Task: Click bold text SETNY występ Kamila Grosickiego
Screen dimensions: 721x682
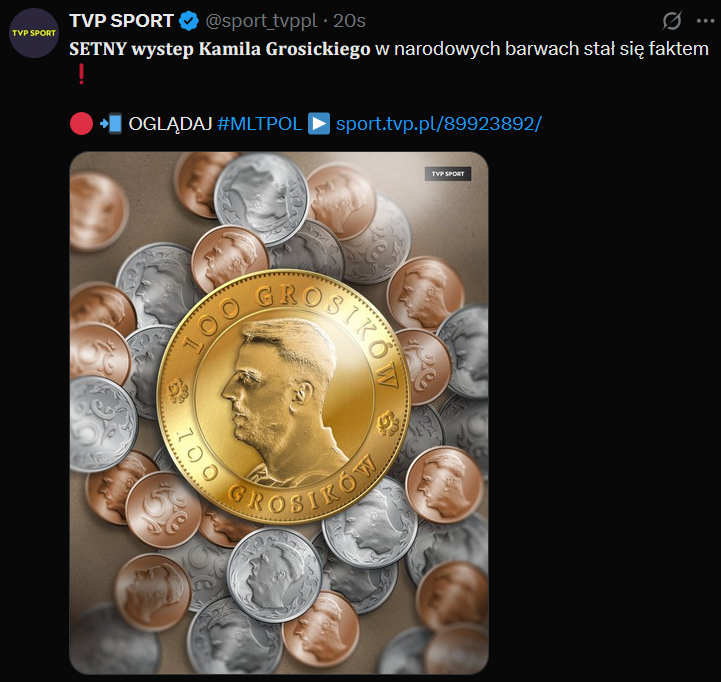Action: 220,49
